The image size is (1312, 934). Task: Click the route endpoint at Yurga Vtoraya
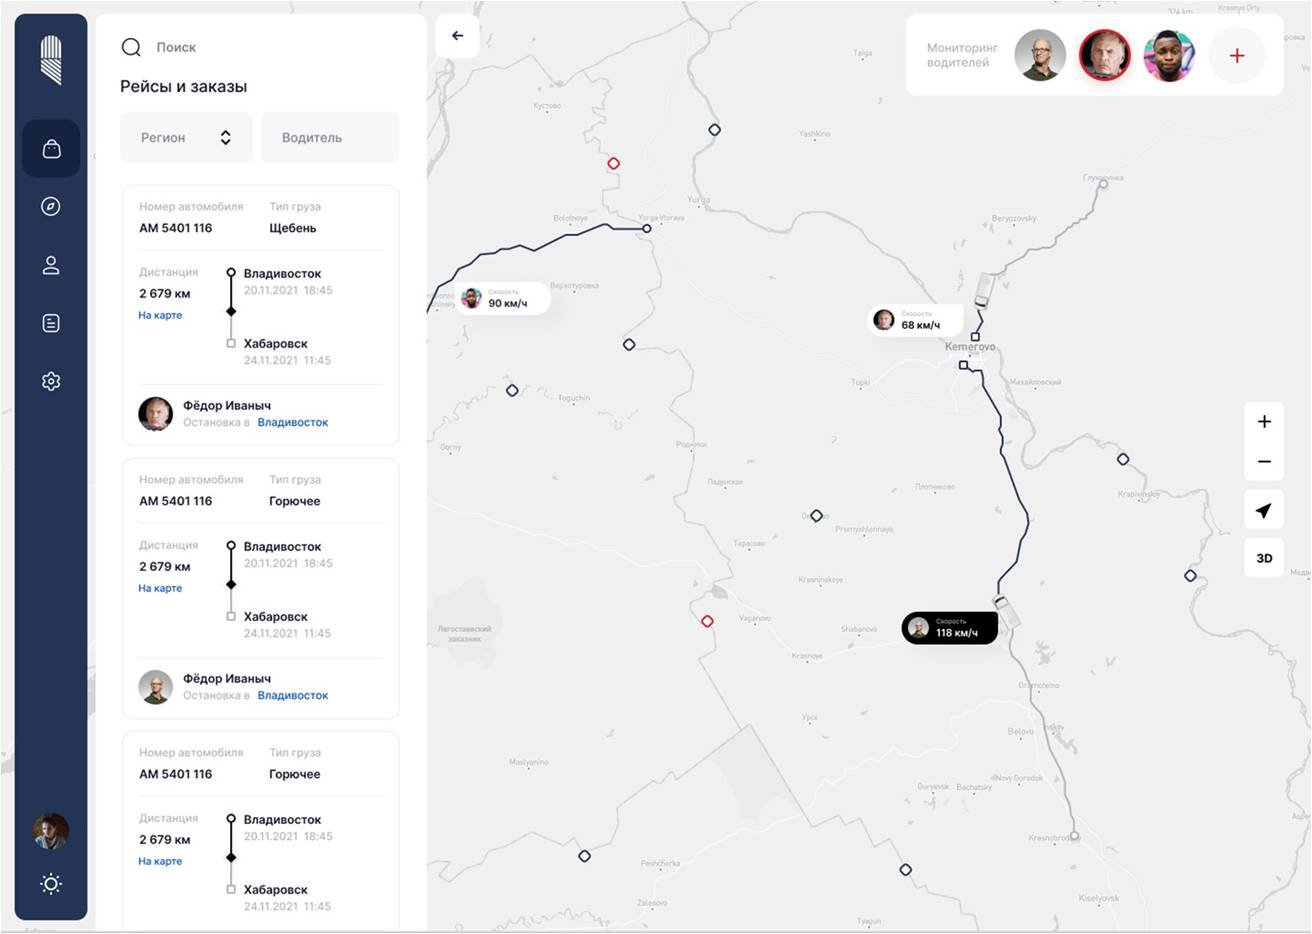647,229
